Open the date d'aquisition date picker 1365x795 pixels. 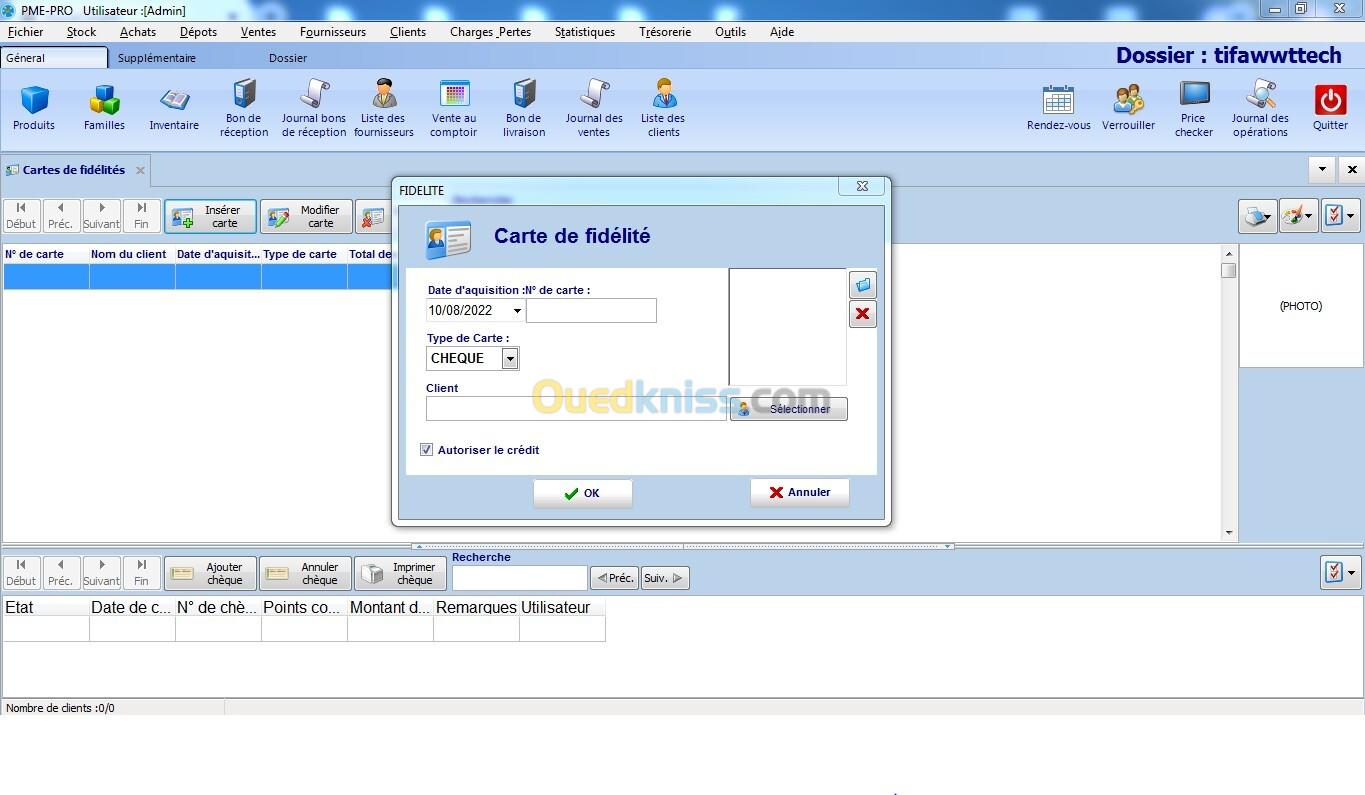click(x=516, y=311)
